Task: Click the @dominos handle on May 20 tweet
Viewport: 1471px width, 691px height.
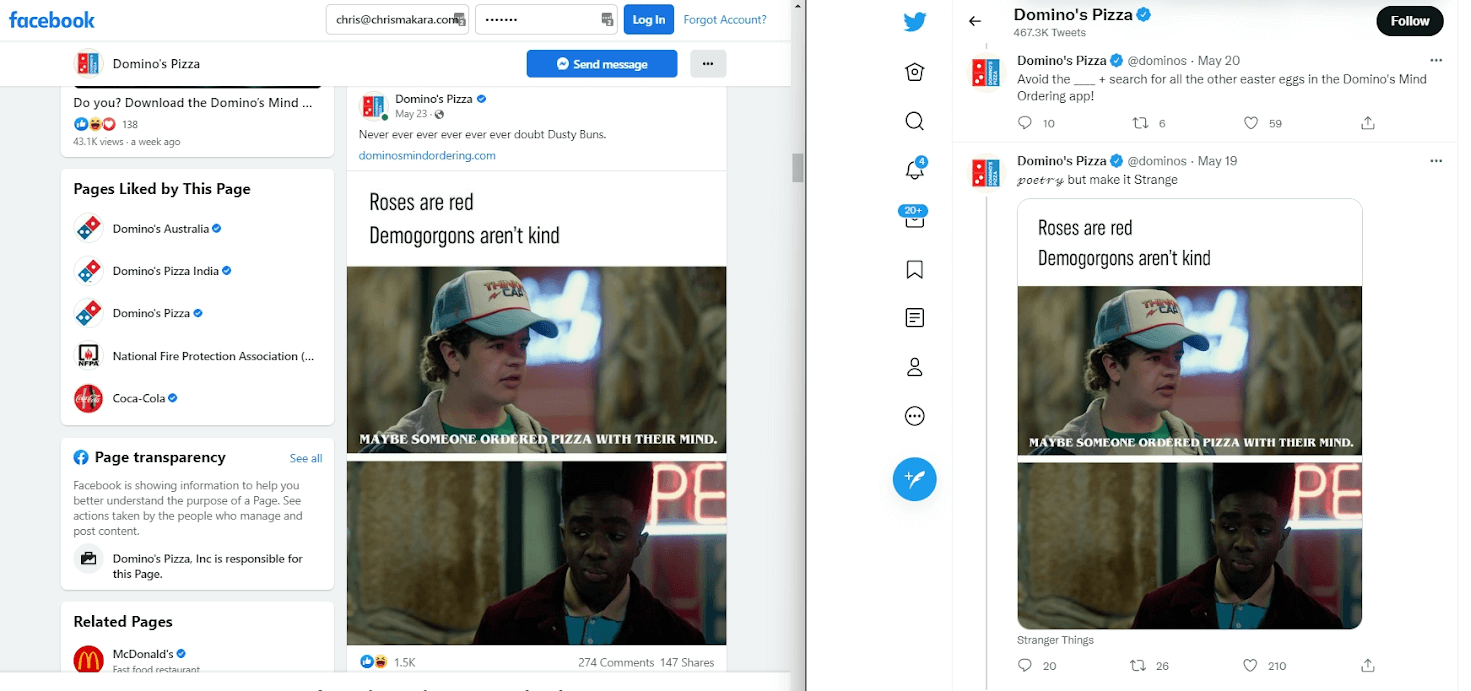Action: point(1157,61)
